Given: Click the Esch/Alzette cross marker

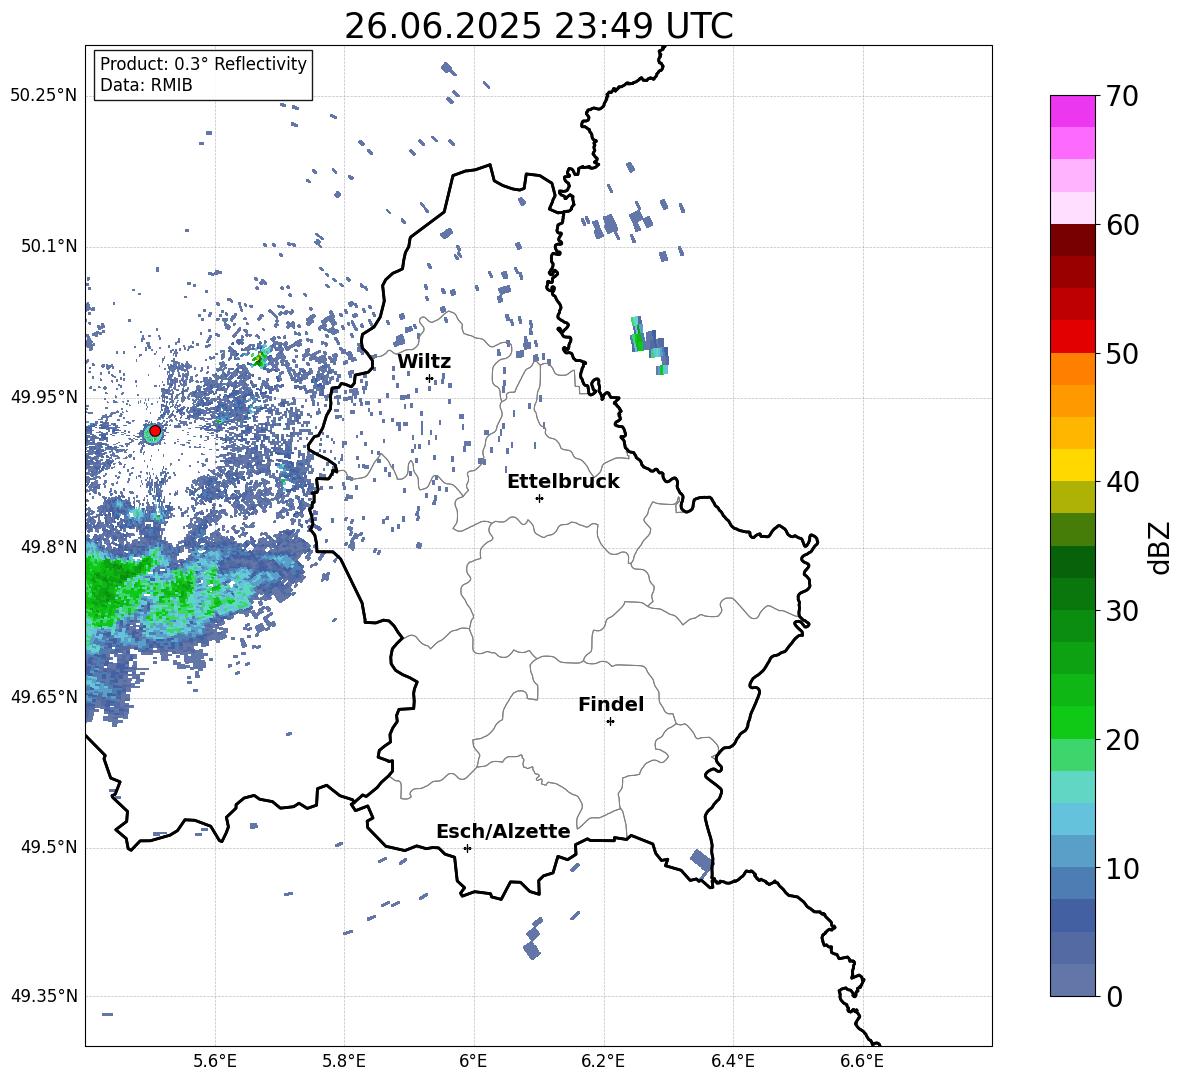Looking at the screenshot, I should [467, 848].
